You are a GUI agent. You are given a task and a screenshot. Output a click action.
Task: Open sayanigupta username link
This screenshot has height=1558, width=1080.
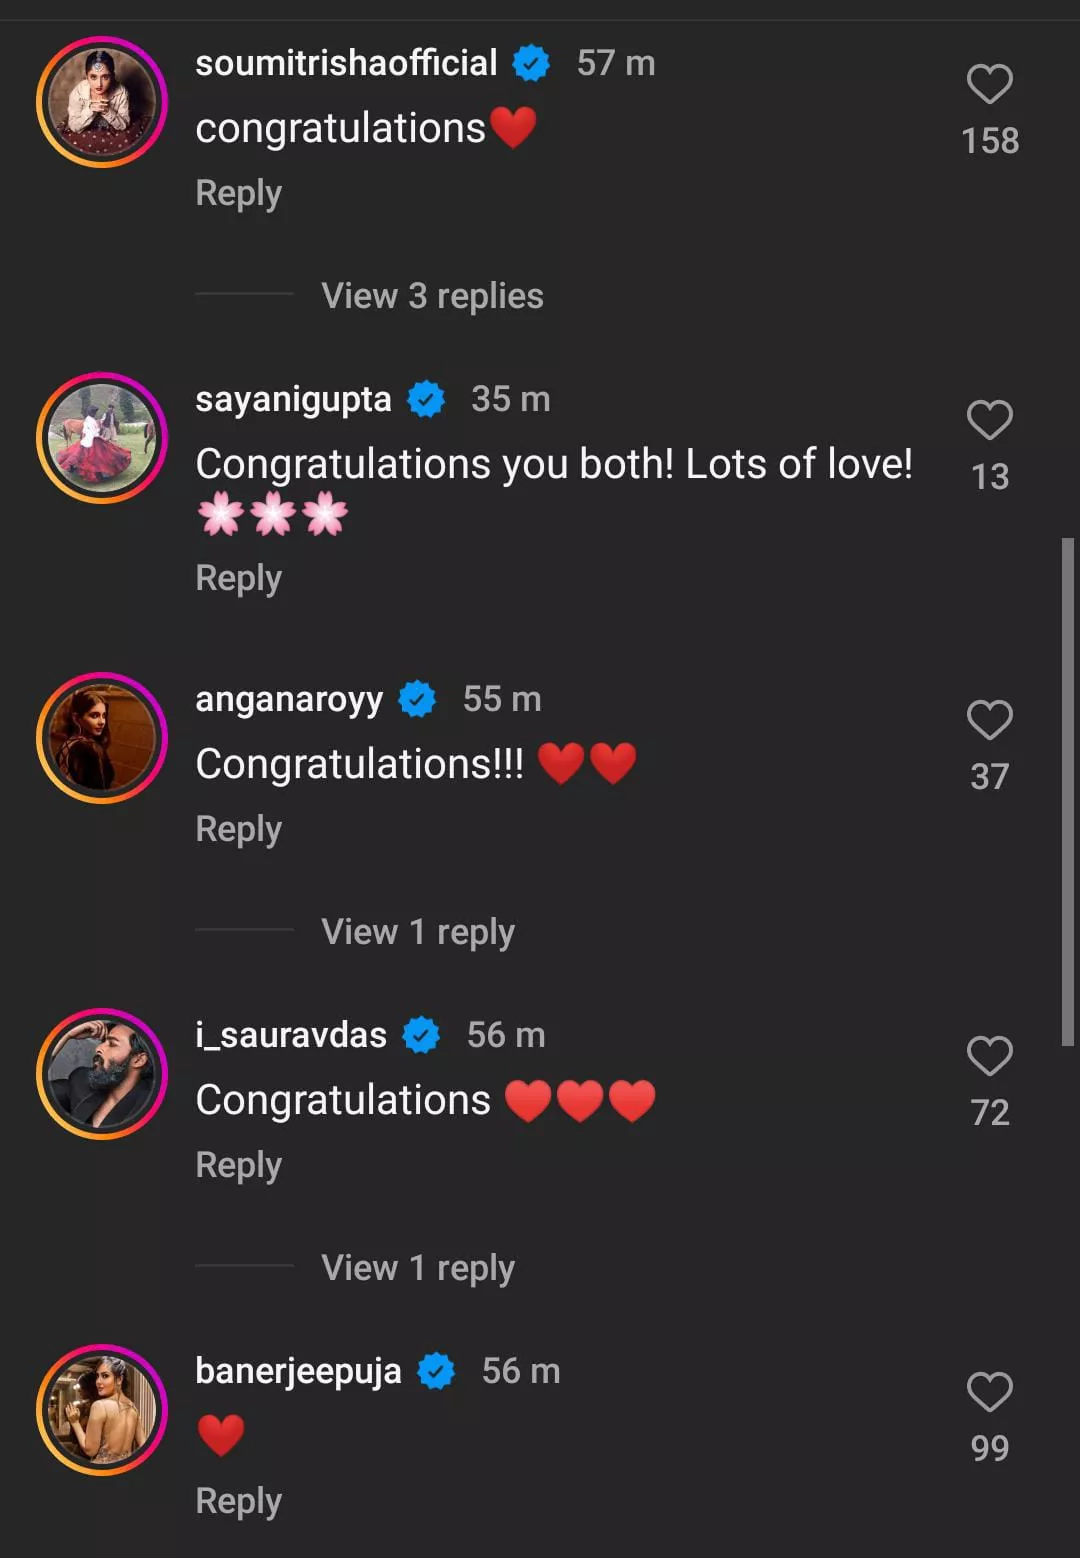293,399
